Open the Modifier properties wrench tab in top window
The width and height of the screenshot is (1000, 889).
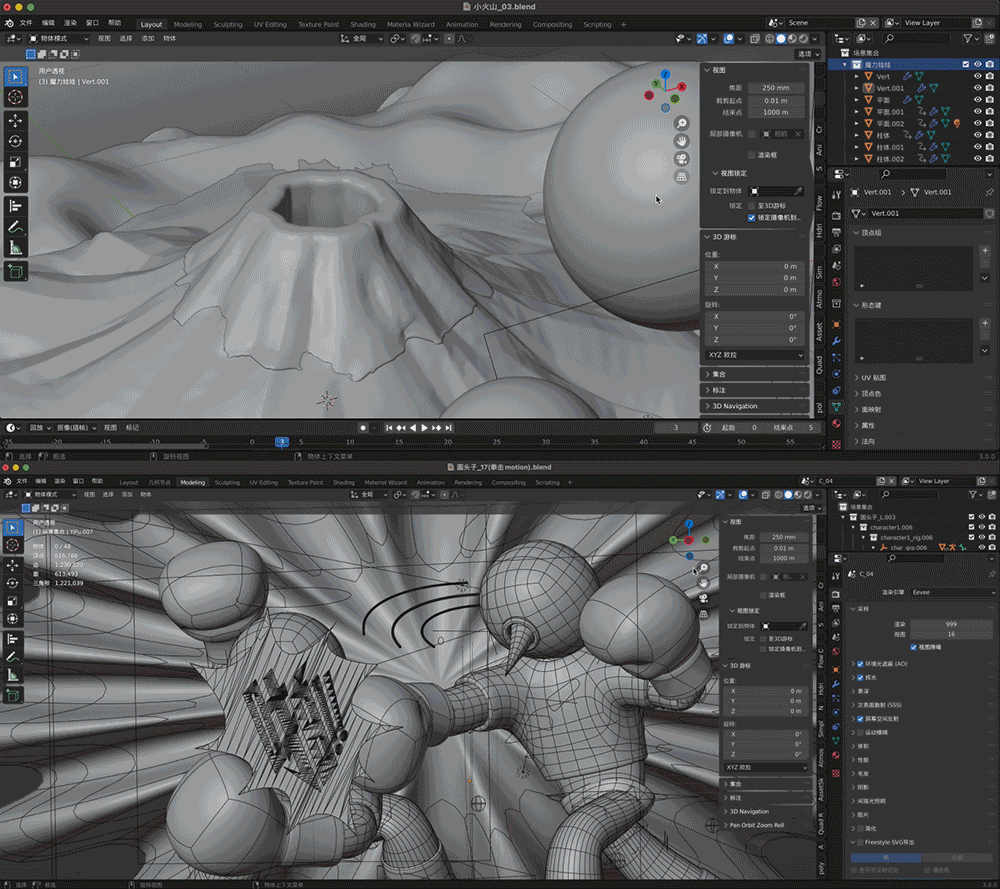click(837, 341)
